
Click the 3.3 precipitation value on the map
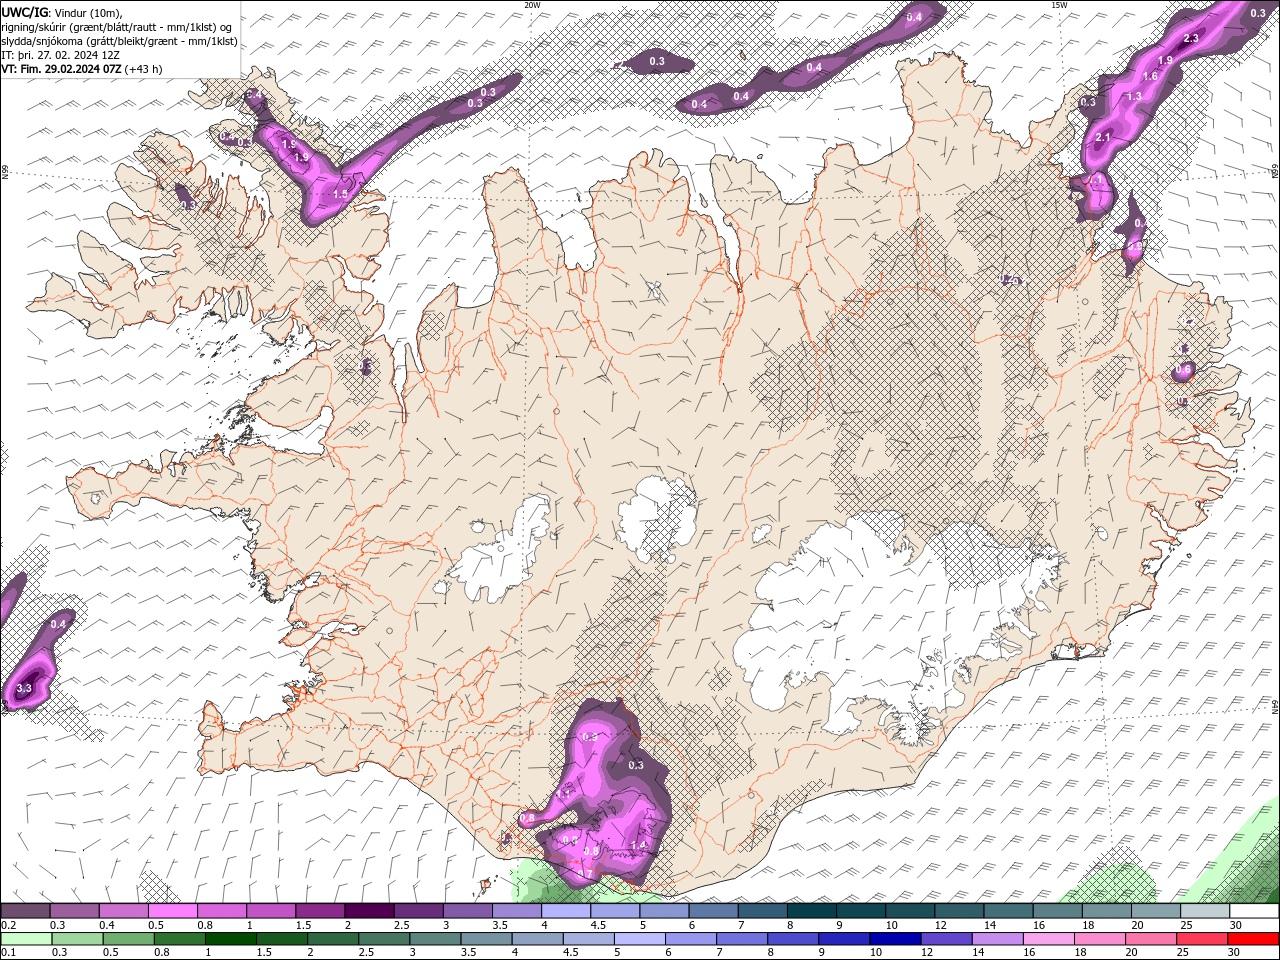(25, 688)
